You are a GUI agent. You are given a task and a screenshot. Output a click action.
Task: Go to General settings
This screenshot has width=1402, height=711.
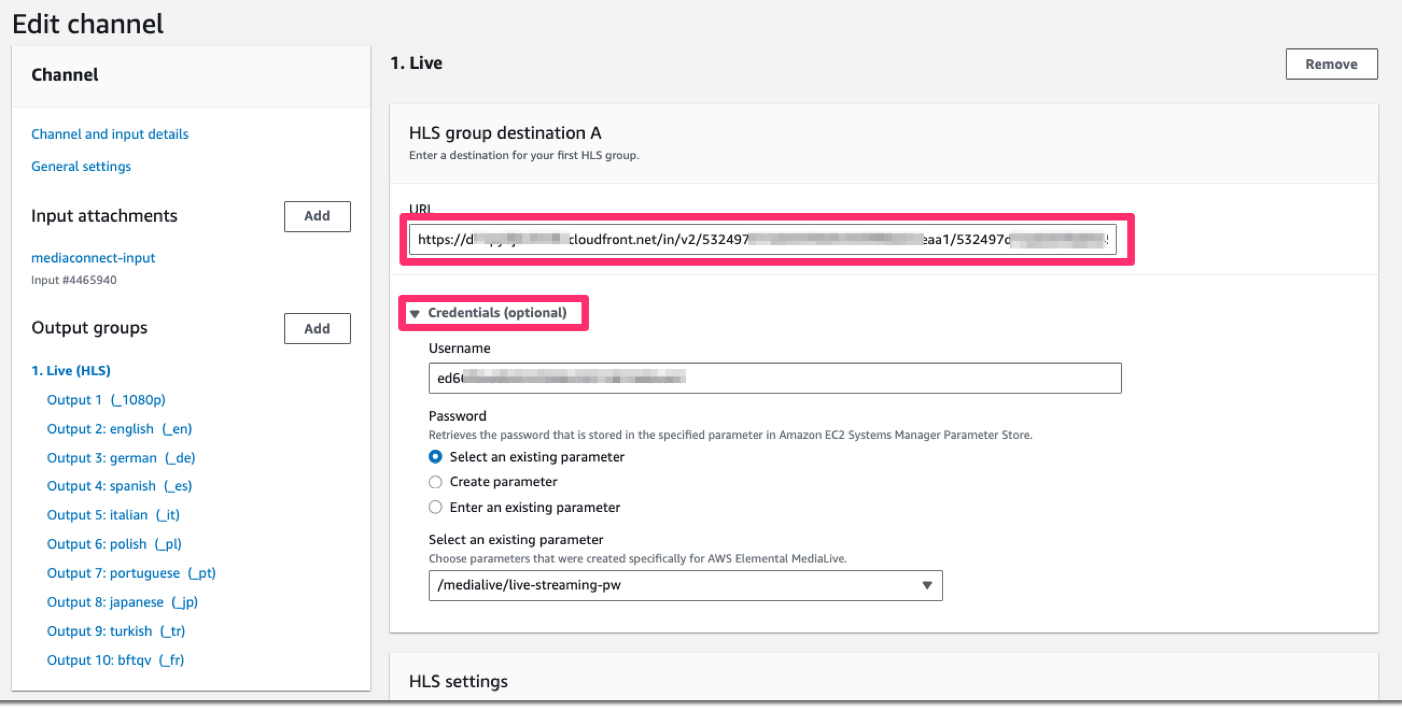coord(81,167)
